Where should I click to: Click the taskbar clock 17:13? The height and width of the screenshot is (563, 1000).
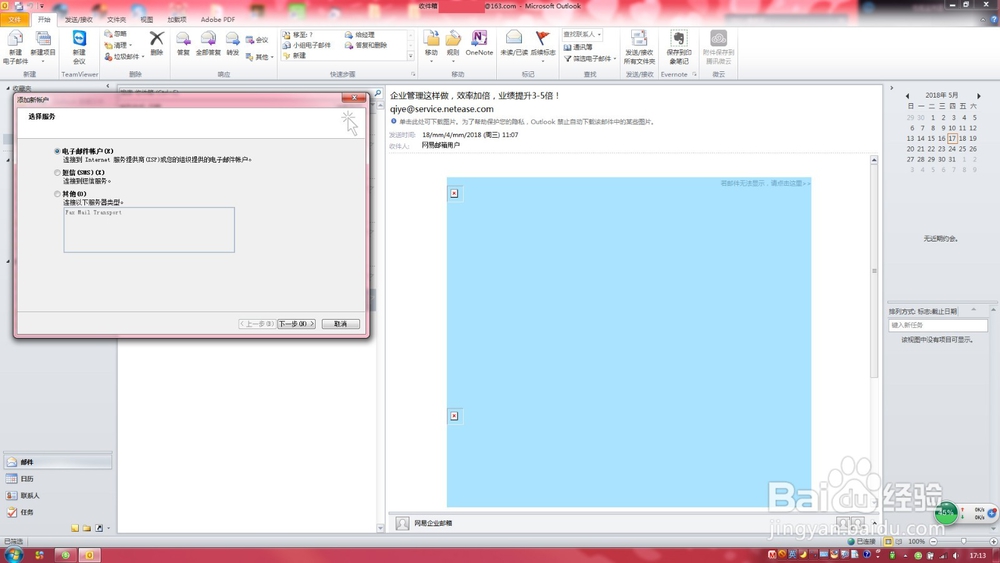coord(977,555)
